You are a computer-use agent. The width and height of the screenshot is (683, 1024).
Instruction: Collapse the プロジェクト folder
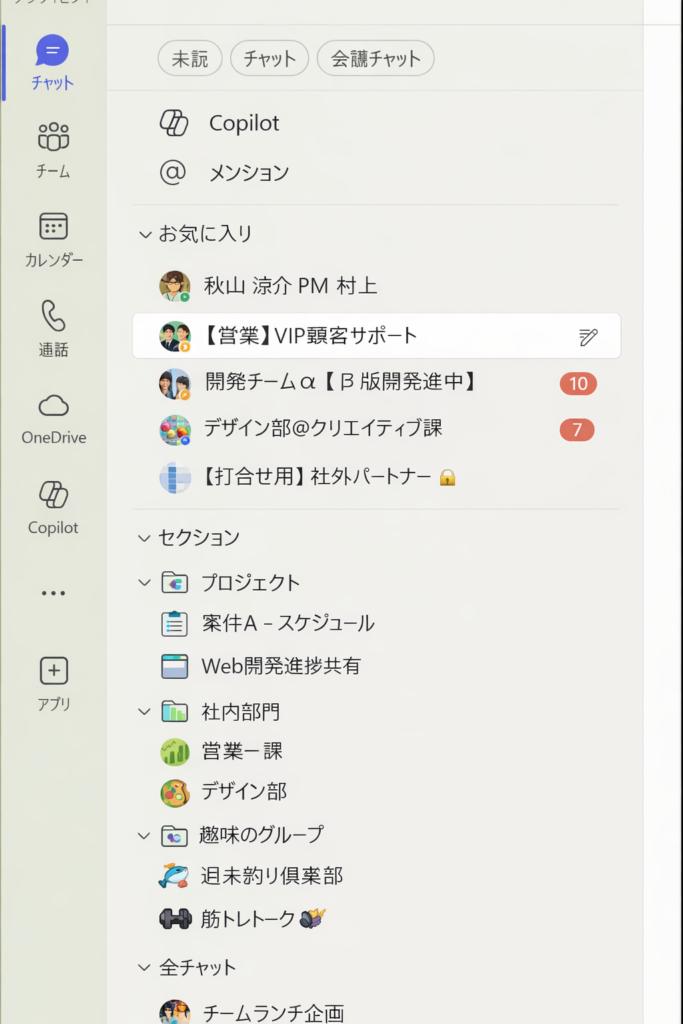click(145, 583)
